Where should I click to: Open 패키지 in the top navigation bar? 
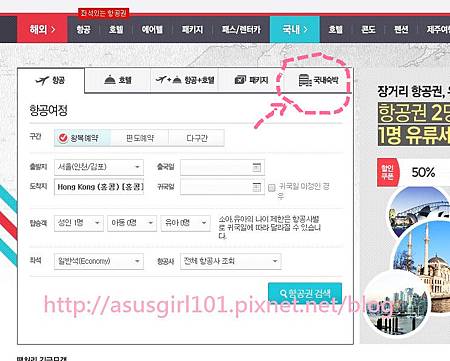click(x=192, y=29)
